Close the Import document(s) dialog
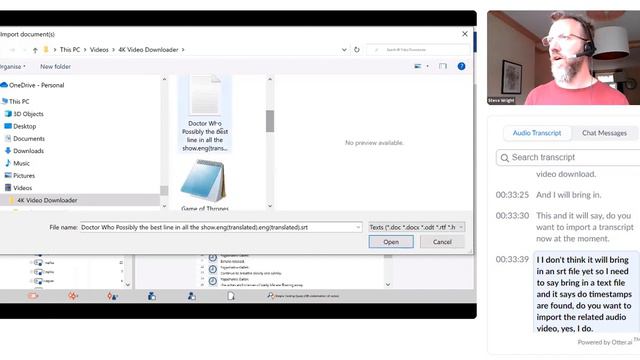Image resolution: width=640 pixels, height=360 pixels. tap(464, 34)
